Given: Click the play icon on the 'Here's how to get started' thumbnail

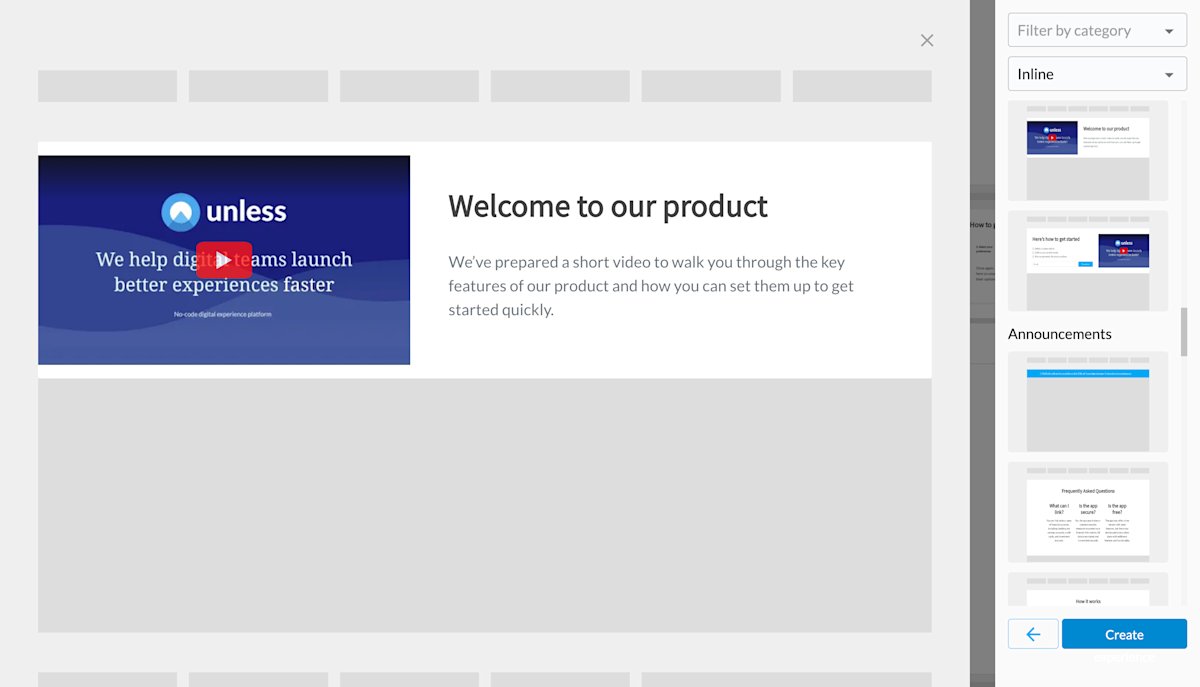Looking at the screenshot, I should tap(1122, 252).
